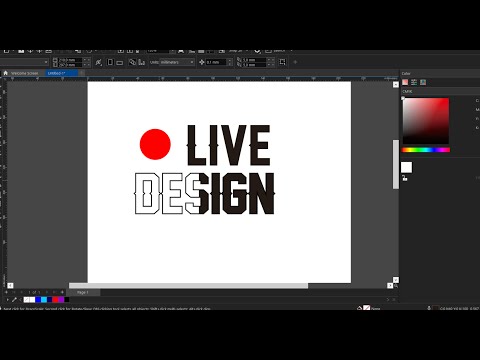
Task: Expand the document palette flyout arrow
Action: tap(7, 300)
